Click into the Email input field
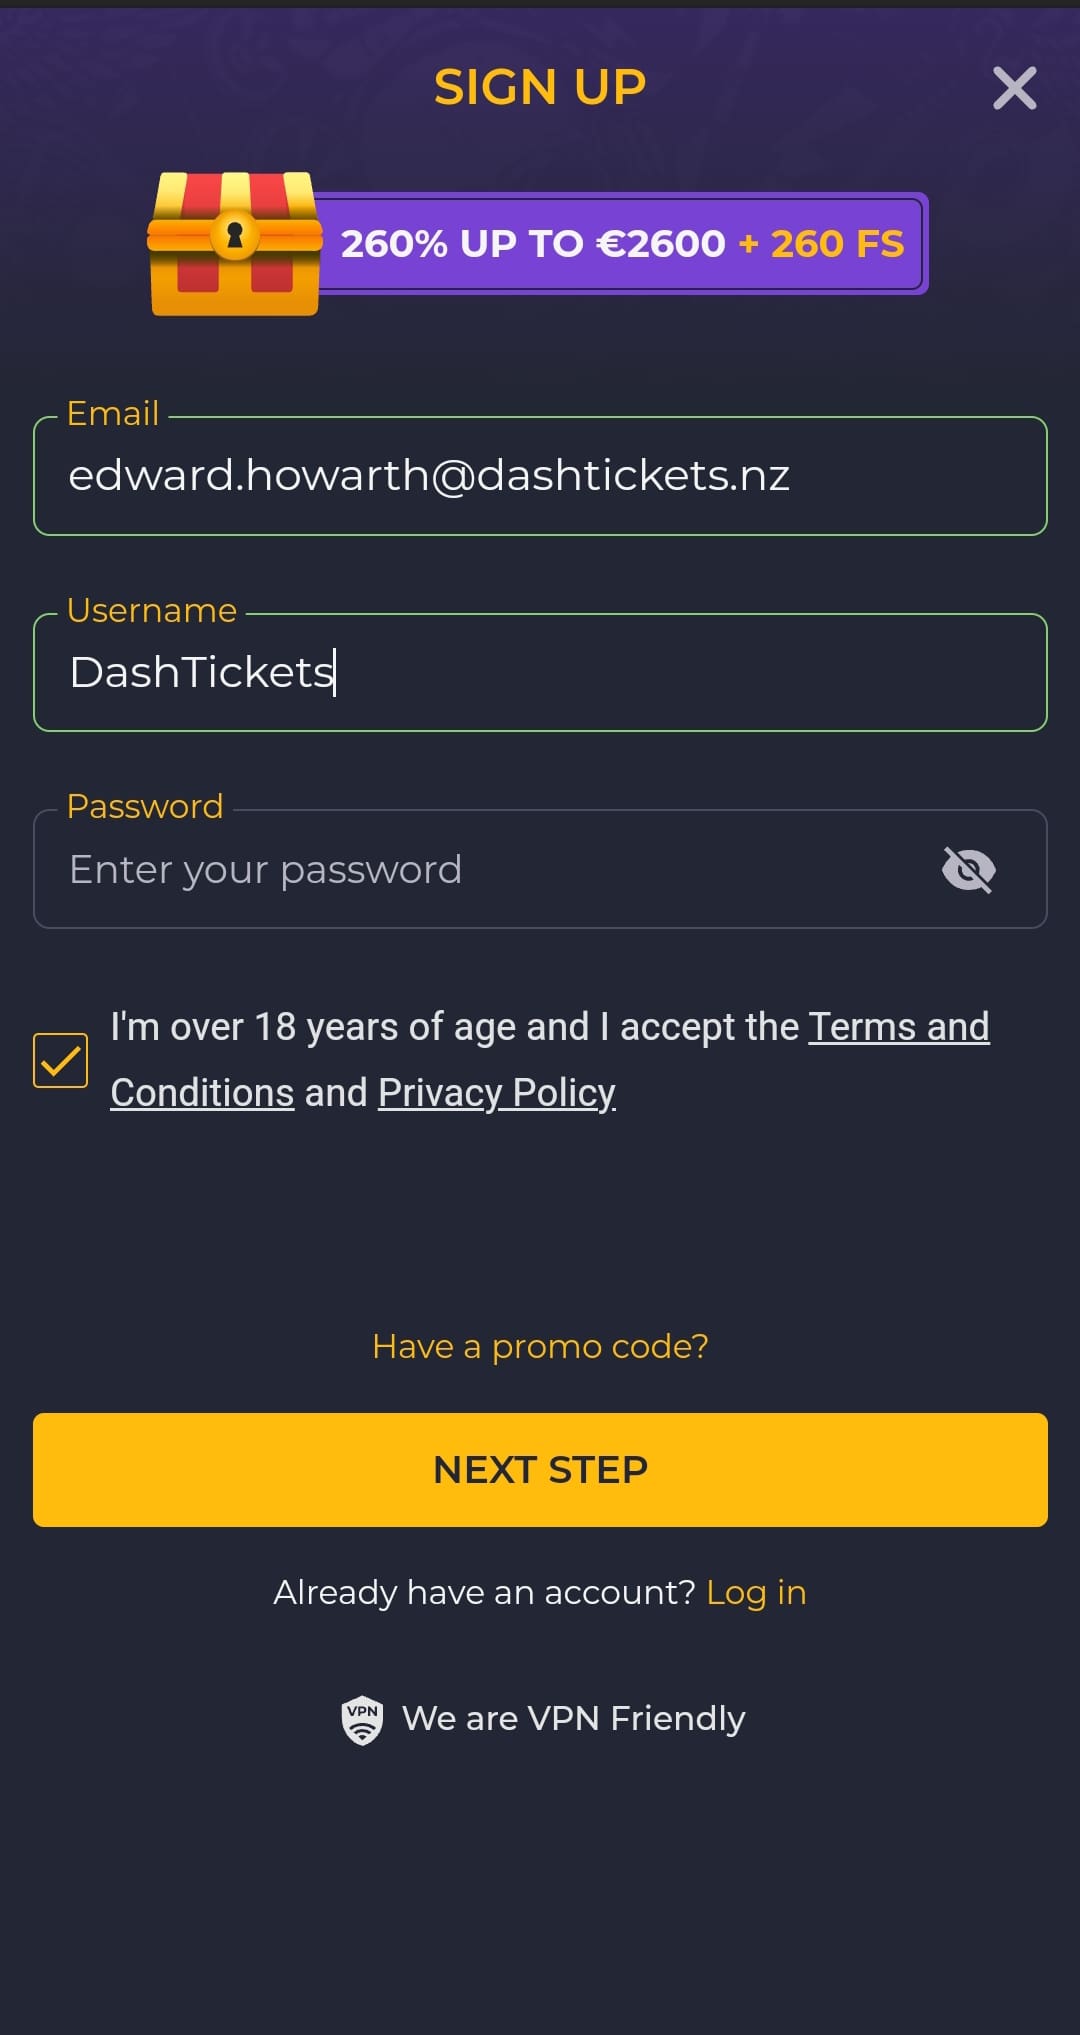Viewport: 1080px width, 2035px height. click(x=540, y=476)
